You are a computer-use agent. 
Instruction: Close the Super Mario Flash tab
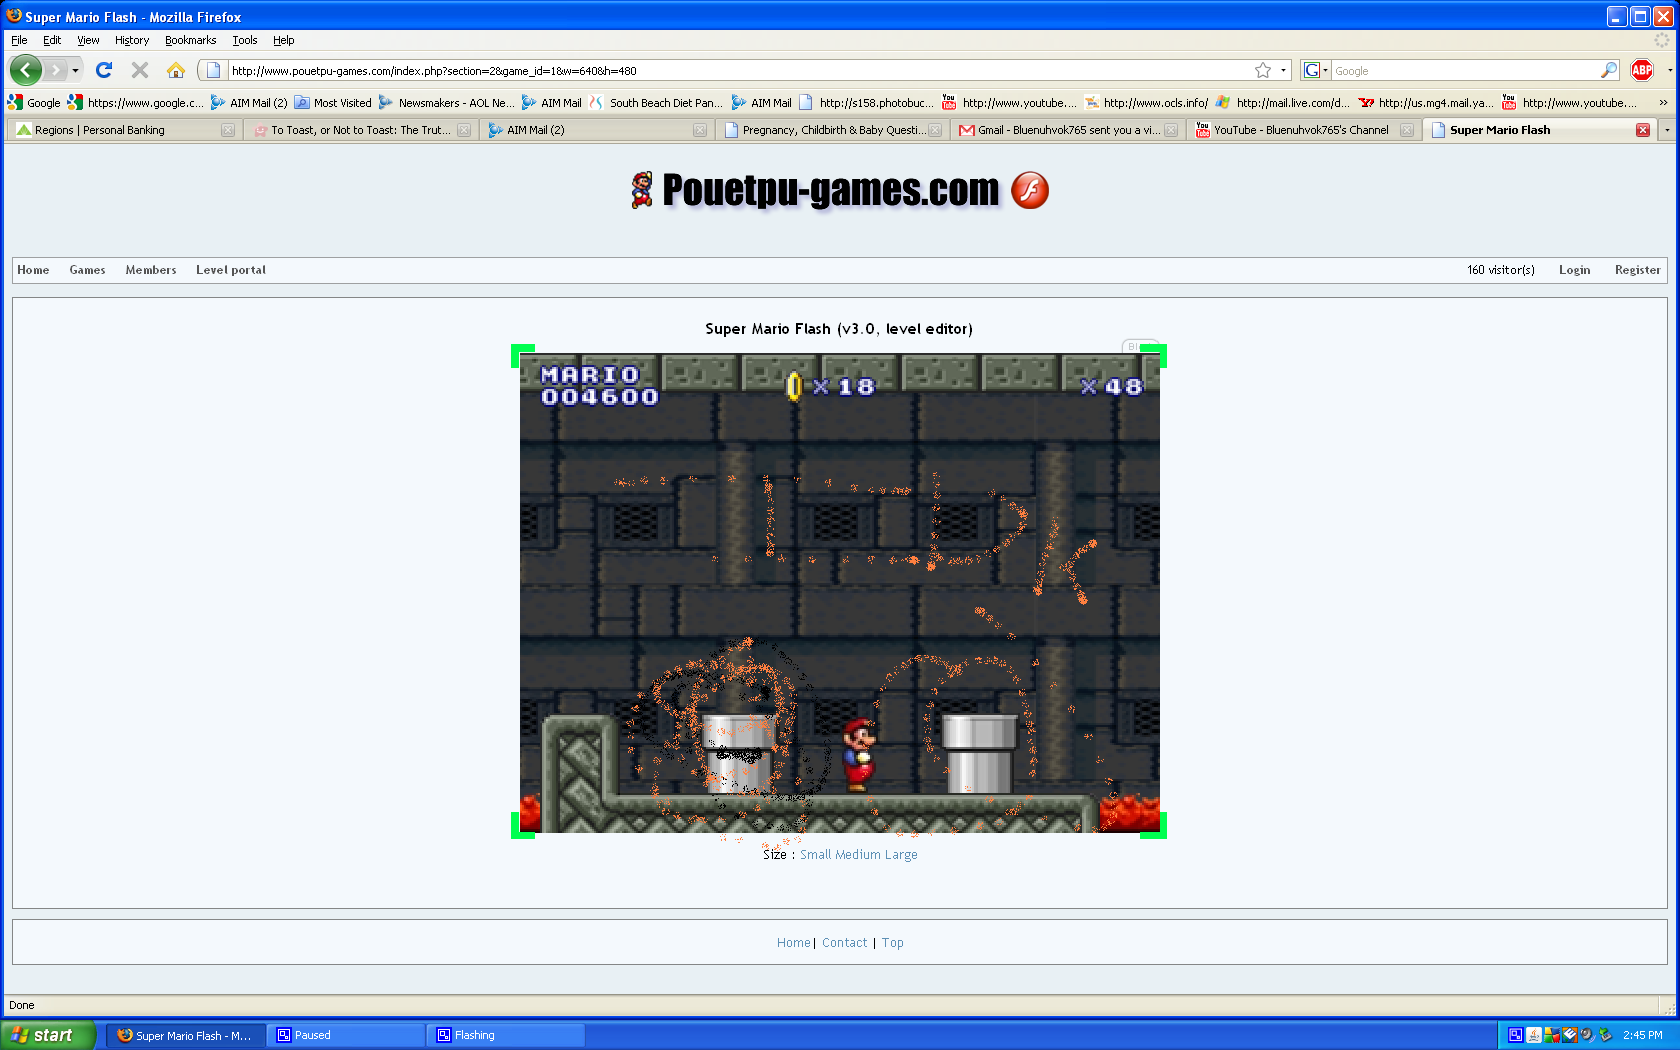[x=1643, y=130]
